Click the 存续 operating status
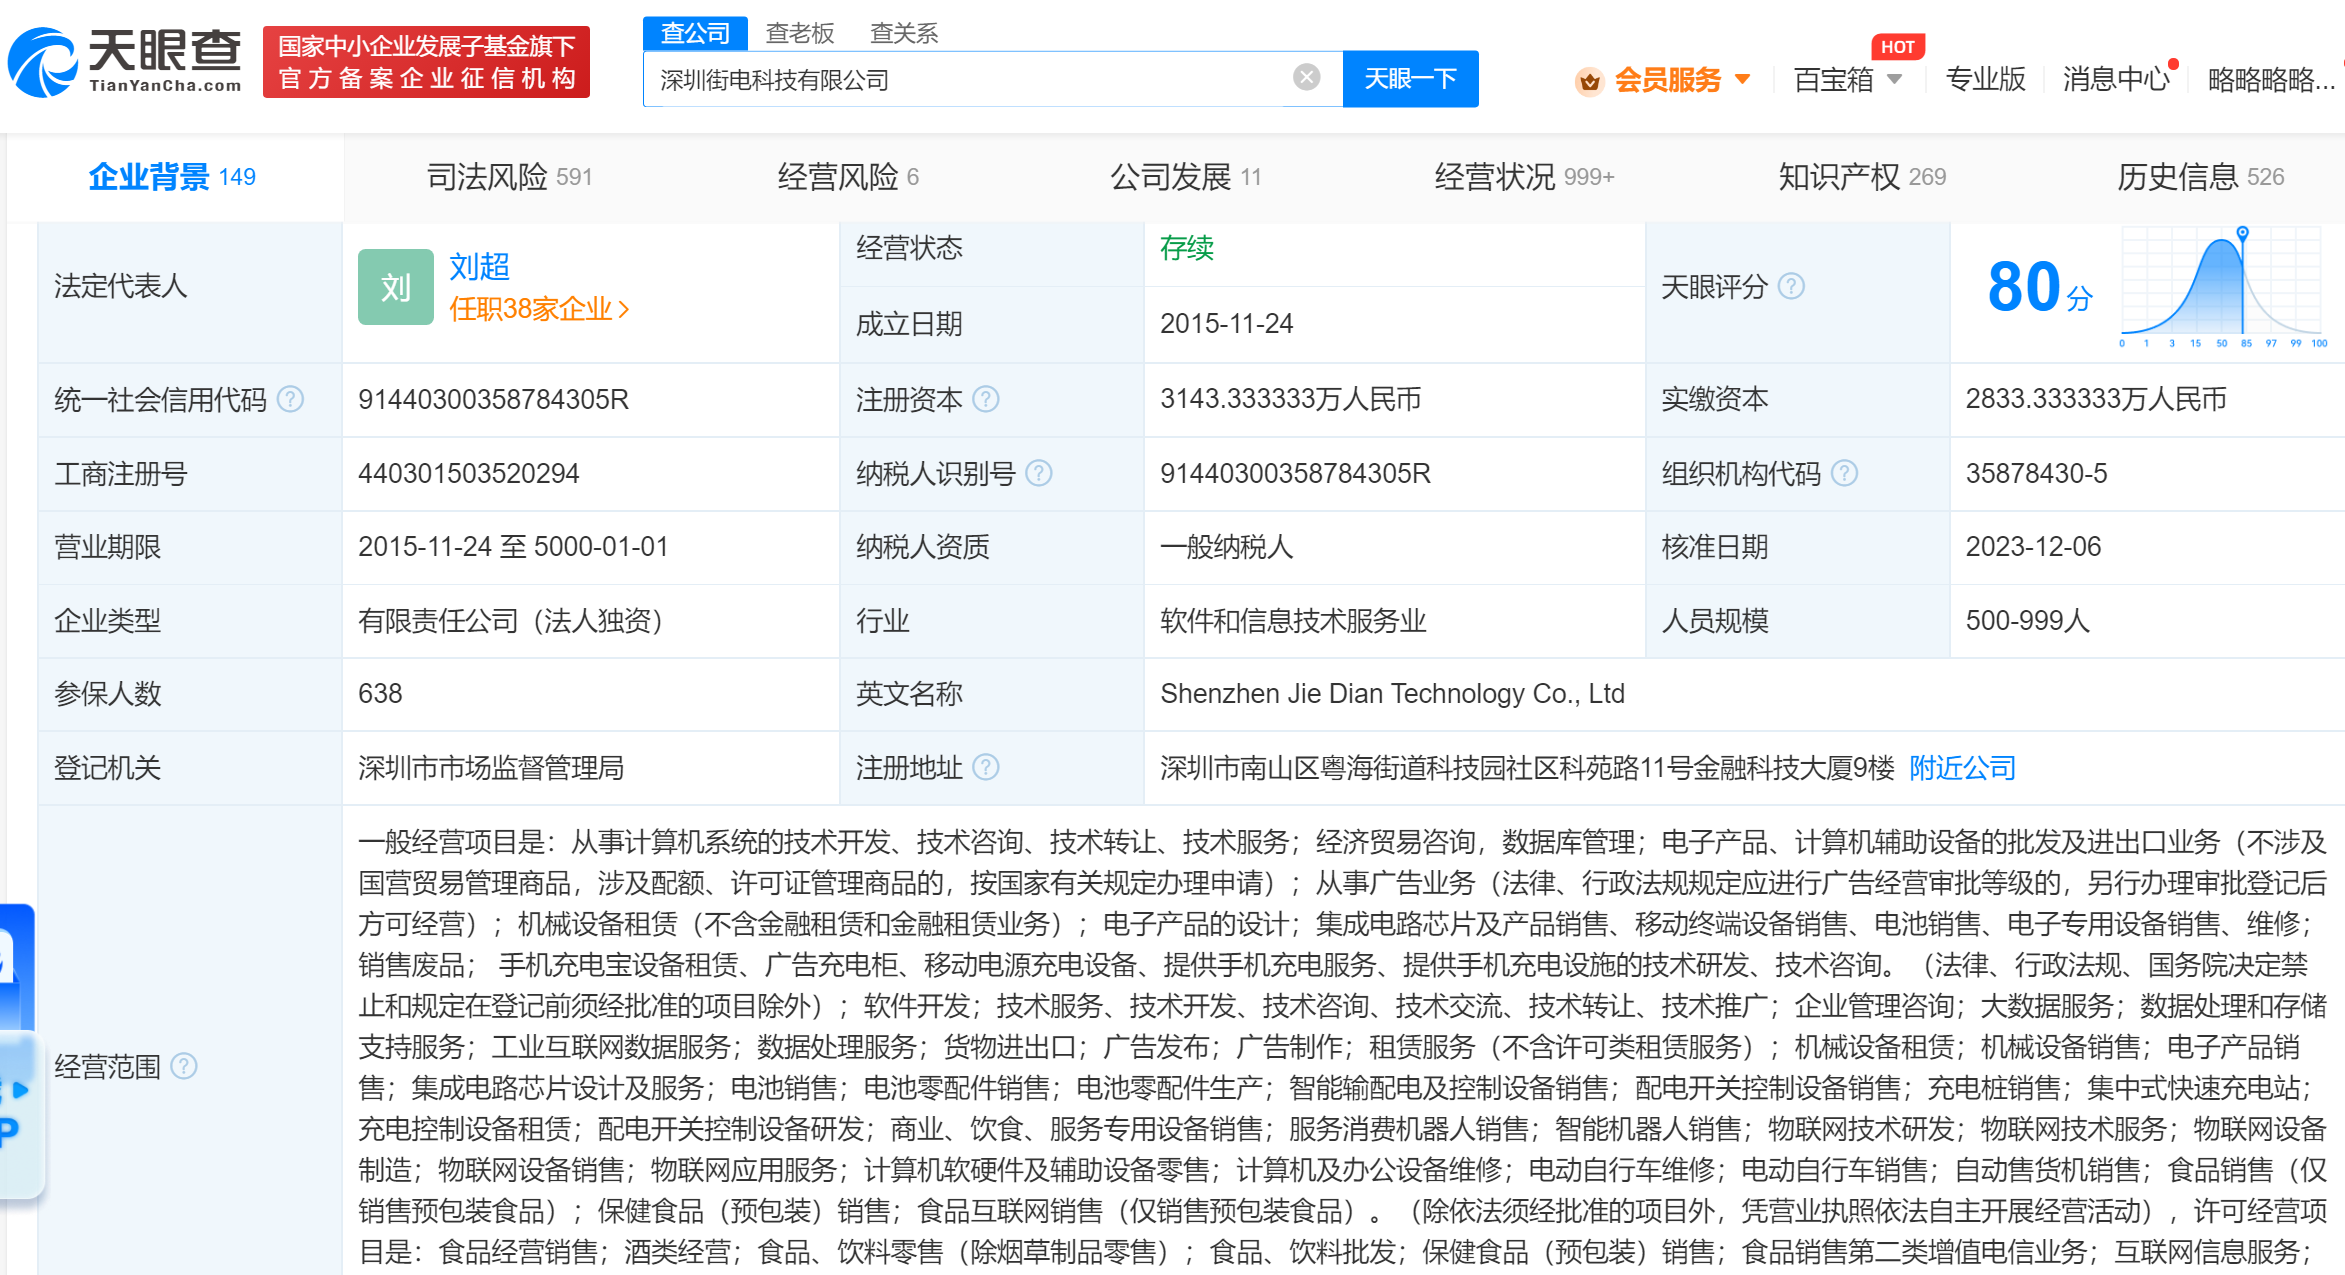This screenshot has height=1275, width=2345. coord(1187,248)
